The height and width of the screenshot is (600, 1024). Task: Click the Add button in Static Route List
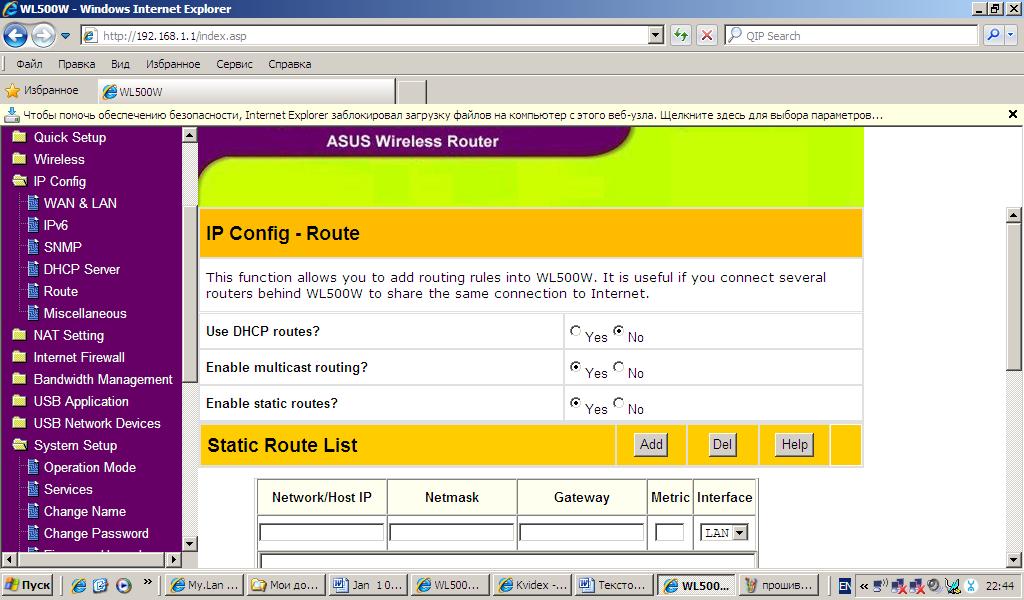(651, 445)
